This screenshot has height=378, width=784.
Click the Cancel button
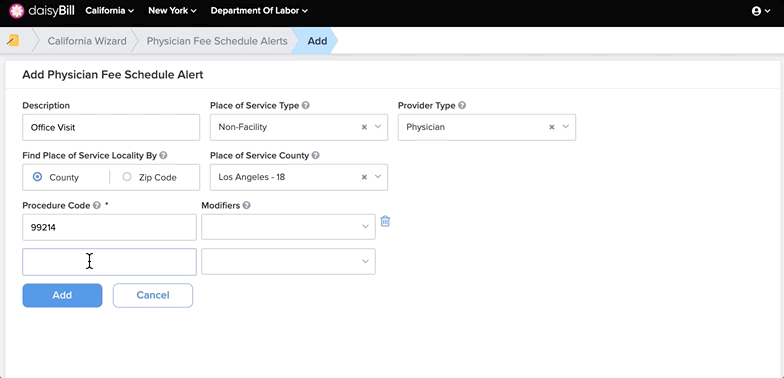[x=152, y=295]
